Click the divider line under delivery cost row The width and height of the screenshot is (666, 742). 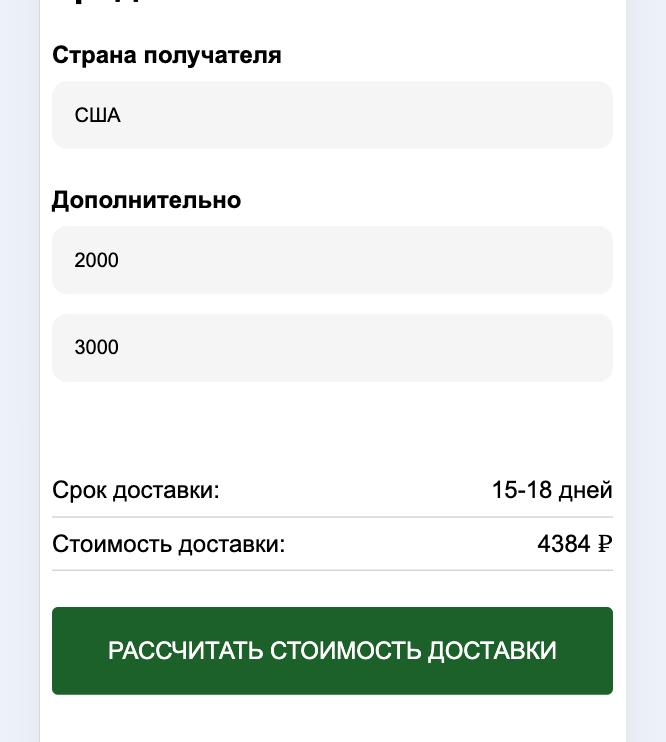click(332, 570)
